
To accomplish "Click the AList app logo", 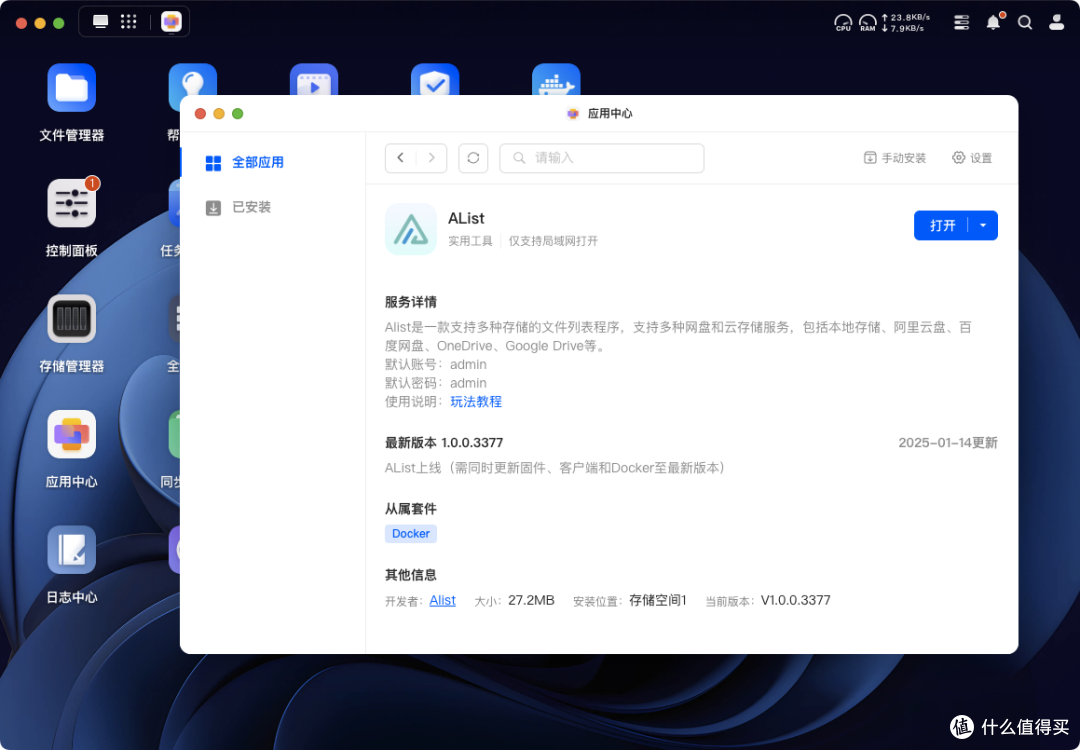I will click(411, 229).
